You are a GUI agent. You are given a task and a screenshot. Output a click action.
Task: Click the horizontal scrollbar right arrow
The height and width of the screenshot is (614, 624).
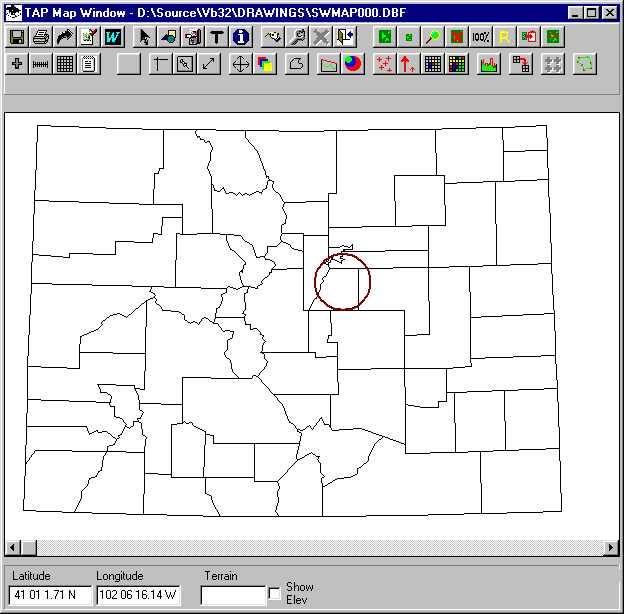(x=611, y=548)
